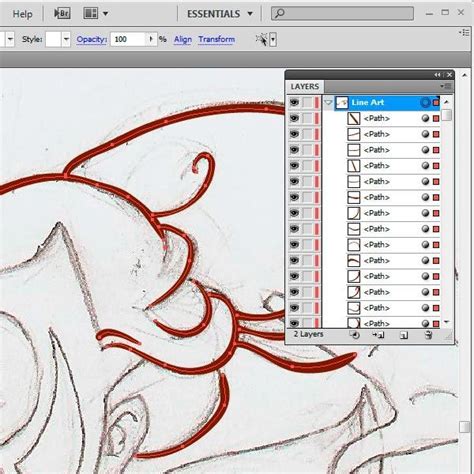Image resolution: width=474 pixels, height=474 pixels.
Task: Hide the first <Path> under Line Art
Action: [x=294, y=118]
